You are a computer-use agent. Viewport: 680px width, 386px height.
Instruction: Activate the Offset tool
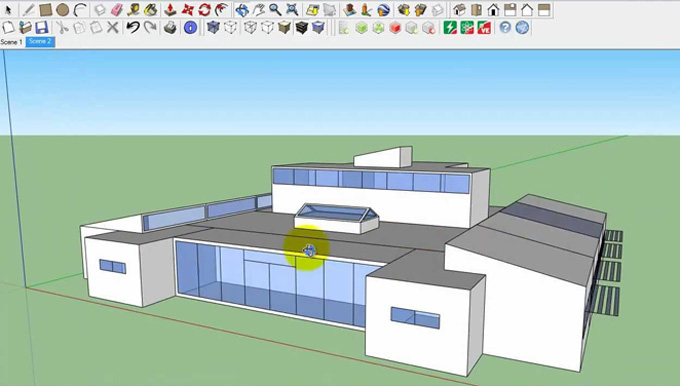(x=222, y=10)
